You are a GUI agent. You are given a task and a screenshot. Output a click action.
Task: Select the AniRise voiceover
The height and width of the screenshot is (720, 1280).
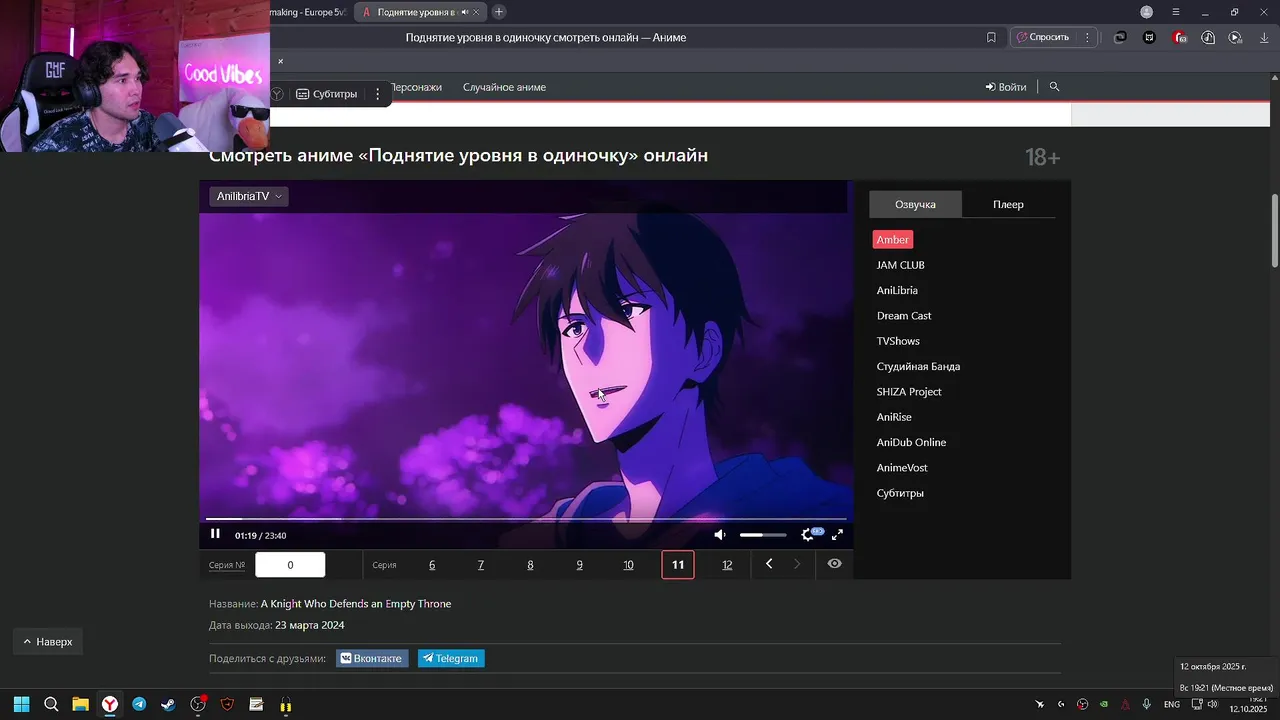(894, 417)
